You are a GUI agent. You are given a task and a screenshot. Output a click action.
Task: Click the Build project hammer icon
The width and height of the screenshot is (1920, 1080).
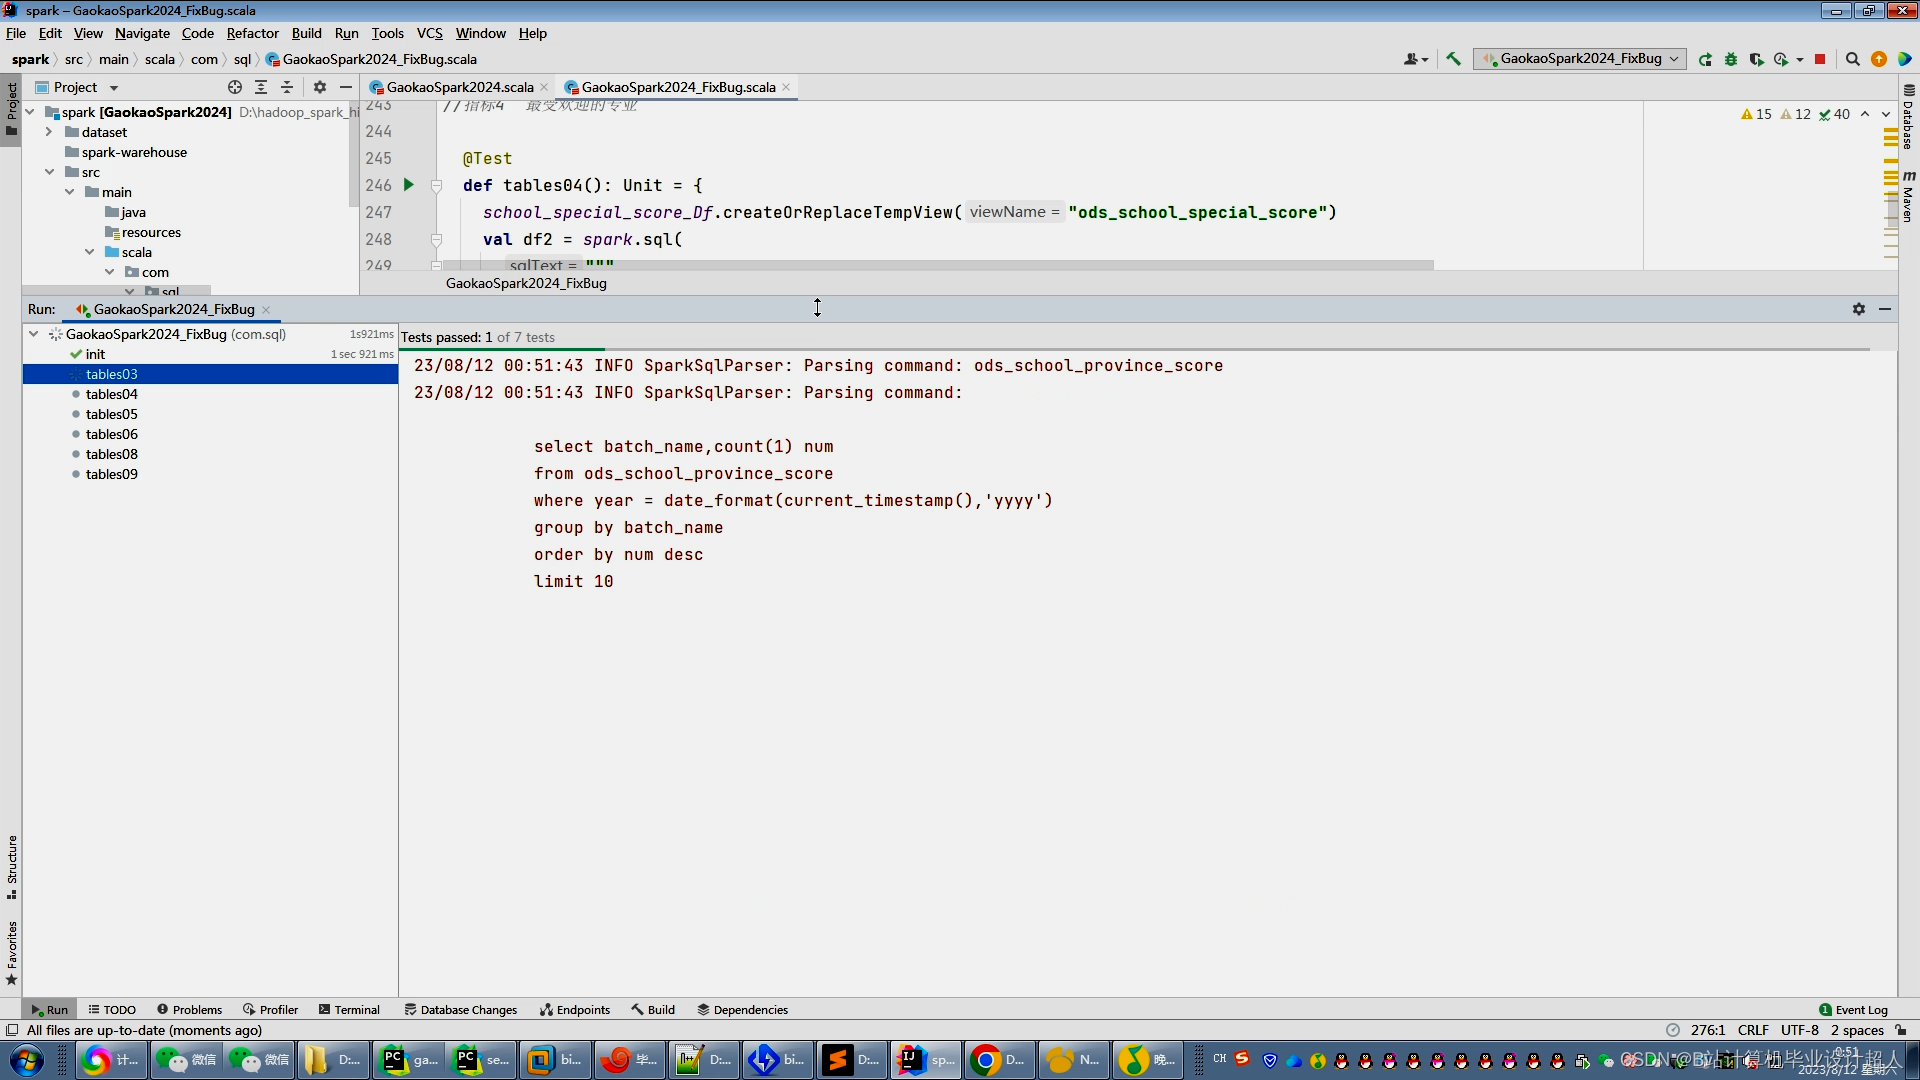(x=1453, y=59)
